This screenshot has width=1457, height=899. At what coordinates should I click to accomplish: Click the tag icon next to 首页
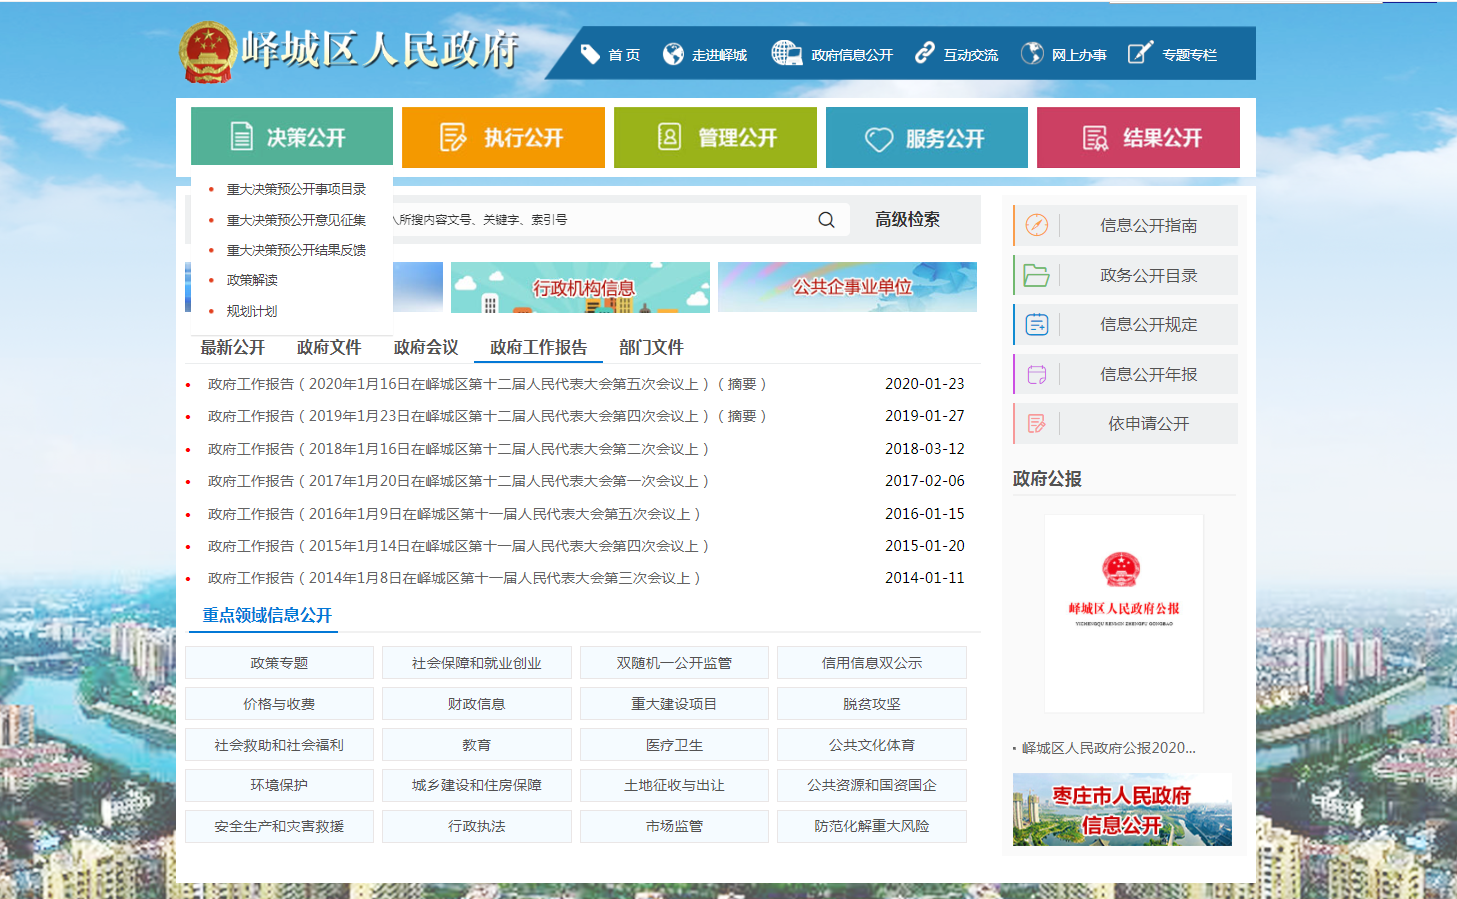pos(591,55)
